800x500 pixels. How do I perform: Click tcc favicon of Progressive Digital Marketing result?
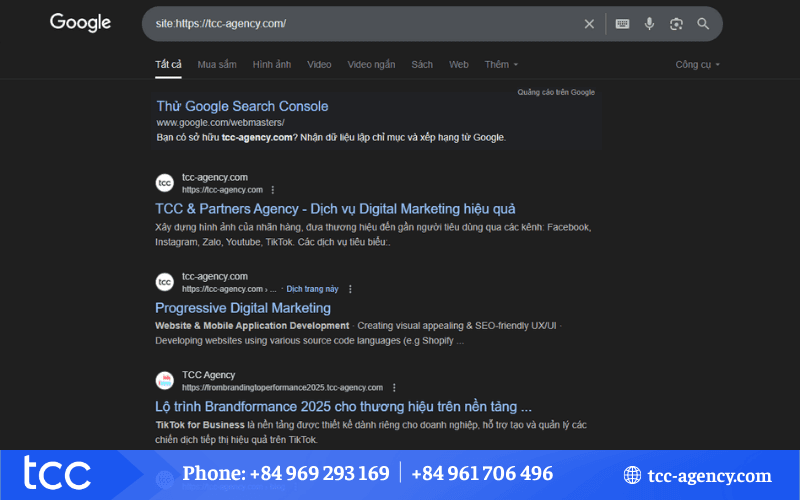(x=164, y=282)
